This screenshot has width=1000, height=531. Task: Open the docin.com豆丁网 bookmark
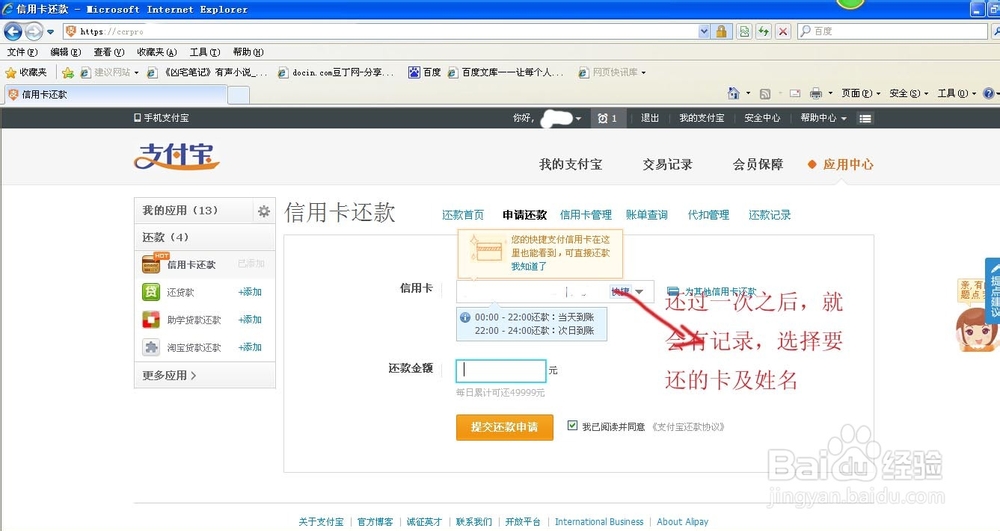tap(335, 73)
